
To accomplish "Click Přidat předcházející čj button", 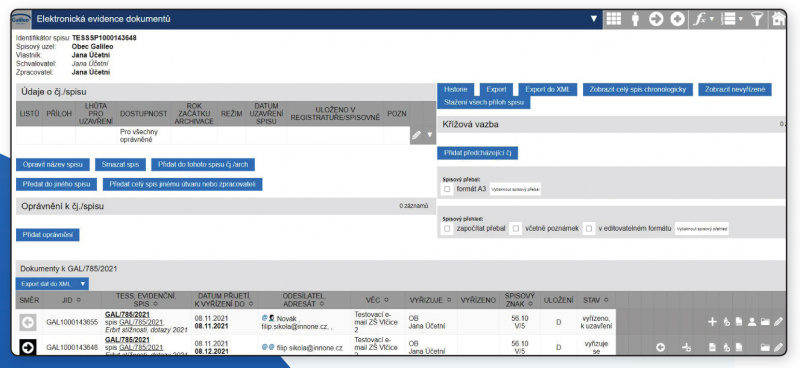I will pyautogui.click(x=478, y=153).
